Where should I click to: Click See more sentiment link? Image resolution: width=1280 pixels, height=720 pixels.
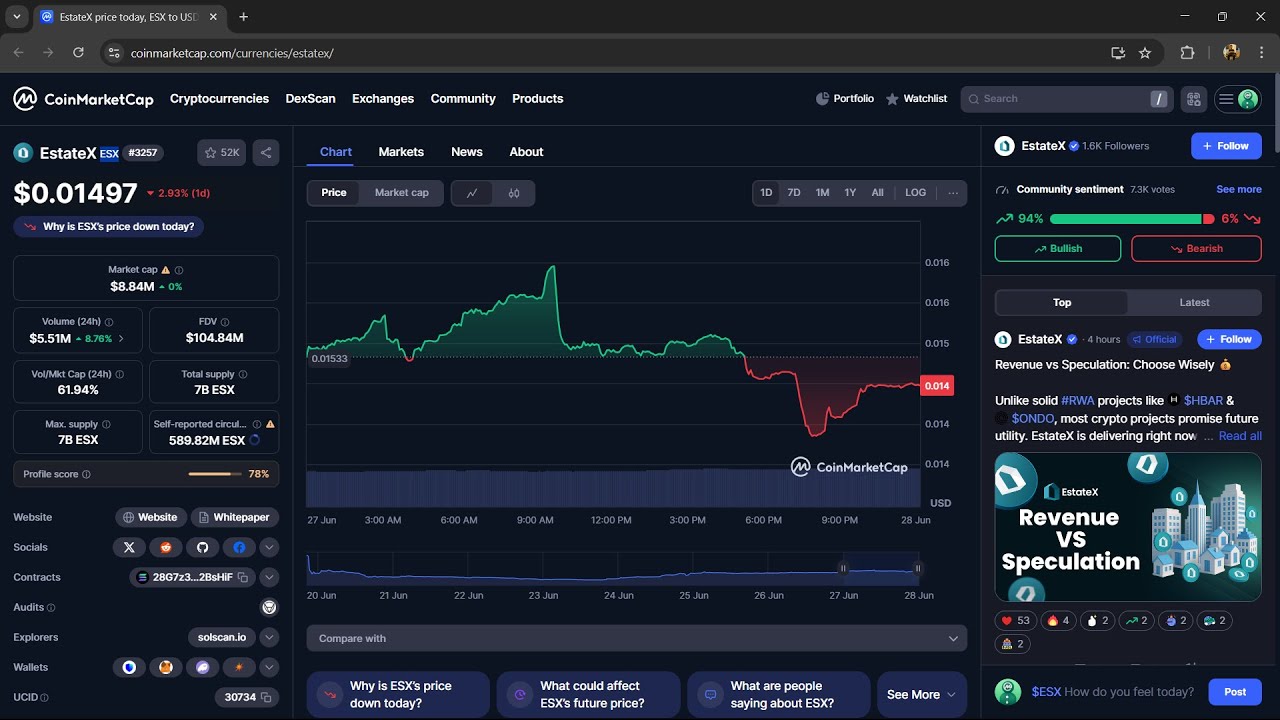click(x=1239, y=189)
